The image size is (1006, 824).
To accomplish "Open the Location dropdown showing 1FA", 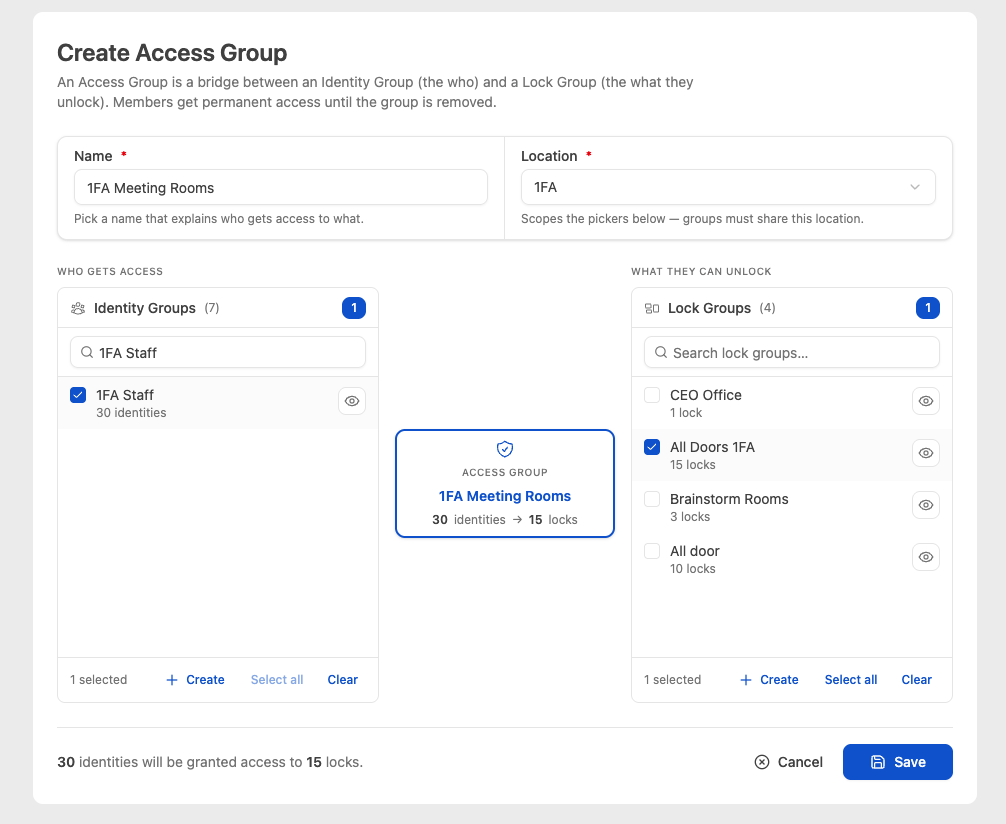I will coord(728,187).
